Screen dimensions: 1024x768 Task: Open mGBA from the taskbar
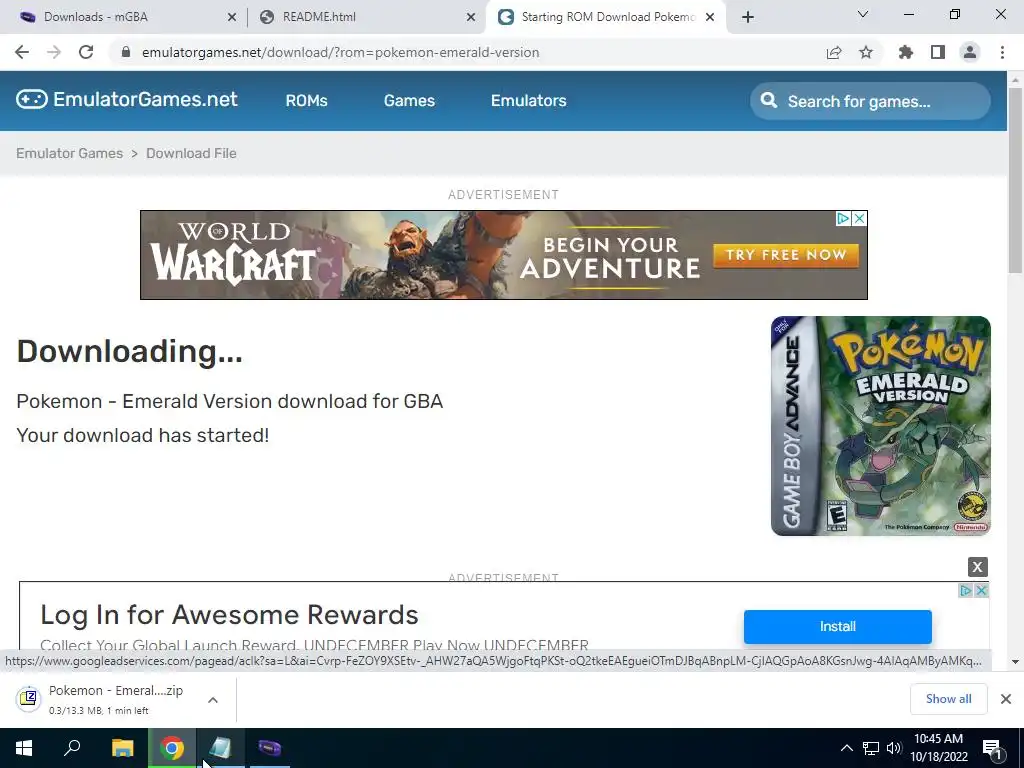tap(270, 748)
